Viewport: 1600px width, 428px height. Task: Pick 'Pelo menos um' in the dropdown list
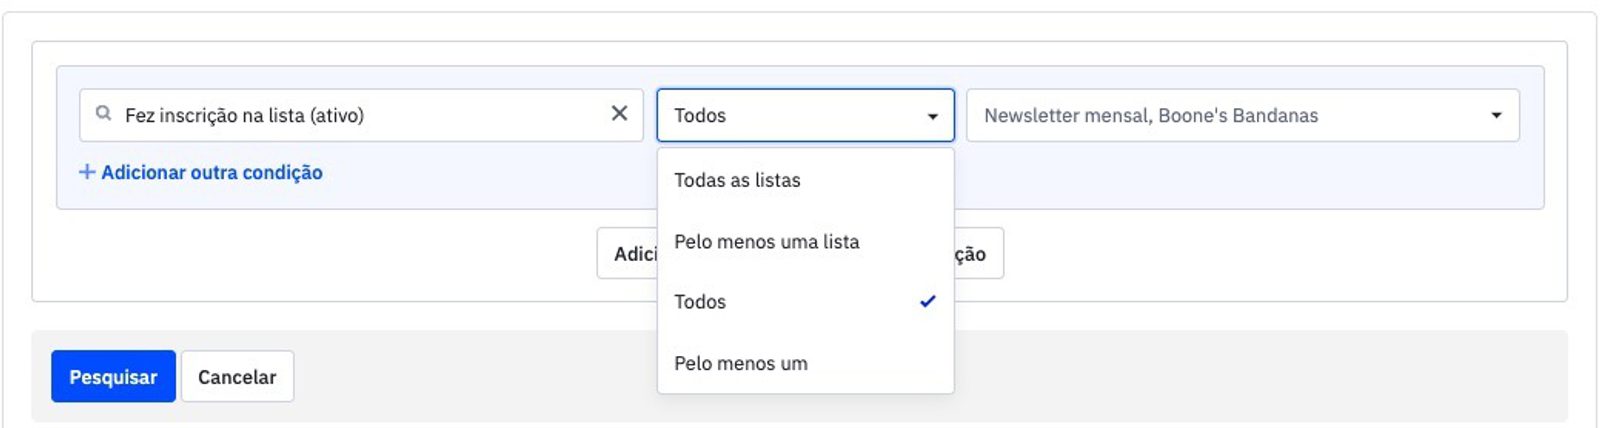click(740, 363)
